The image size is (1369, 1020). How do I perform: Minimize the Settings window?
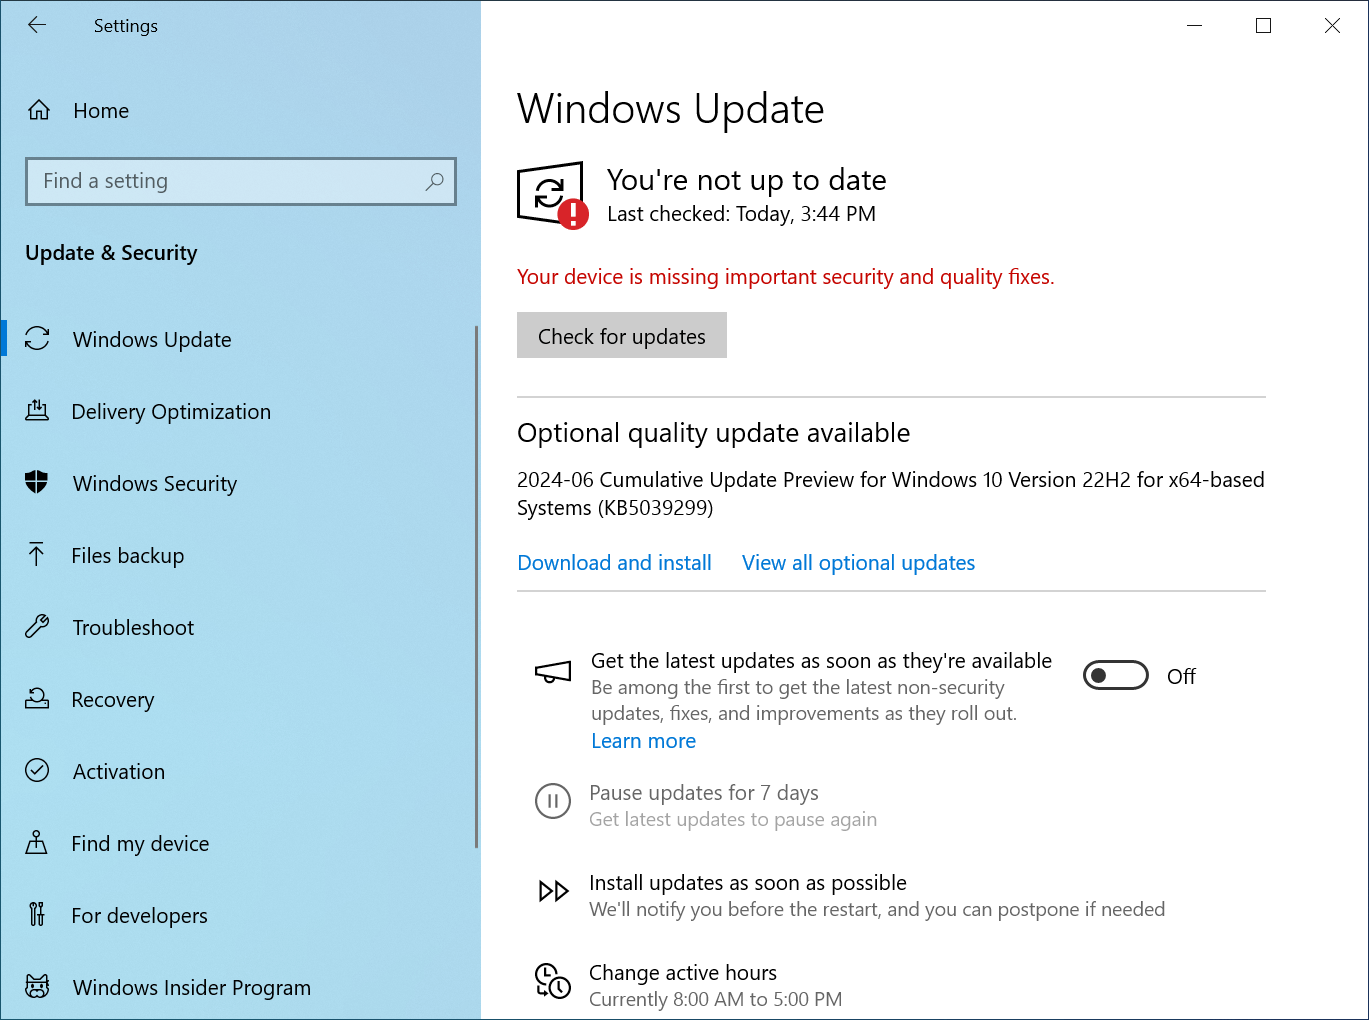(1194, 26)
